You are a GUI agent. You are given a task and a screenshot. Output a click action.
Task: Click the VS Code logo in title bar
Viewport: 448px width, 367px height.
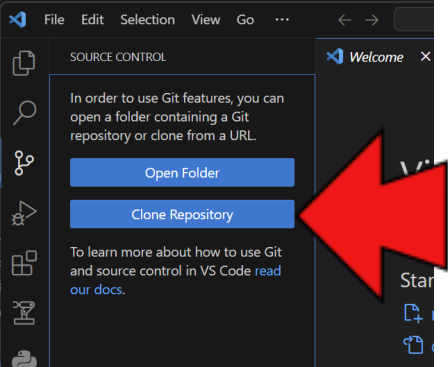(18, 19)
